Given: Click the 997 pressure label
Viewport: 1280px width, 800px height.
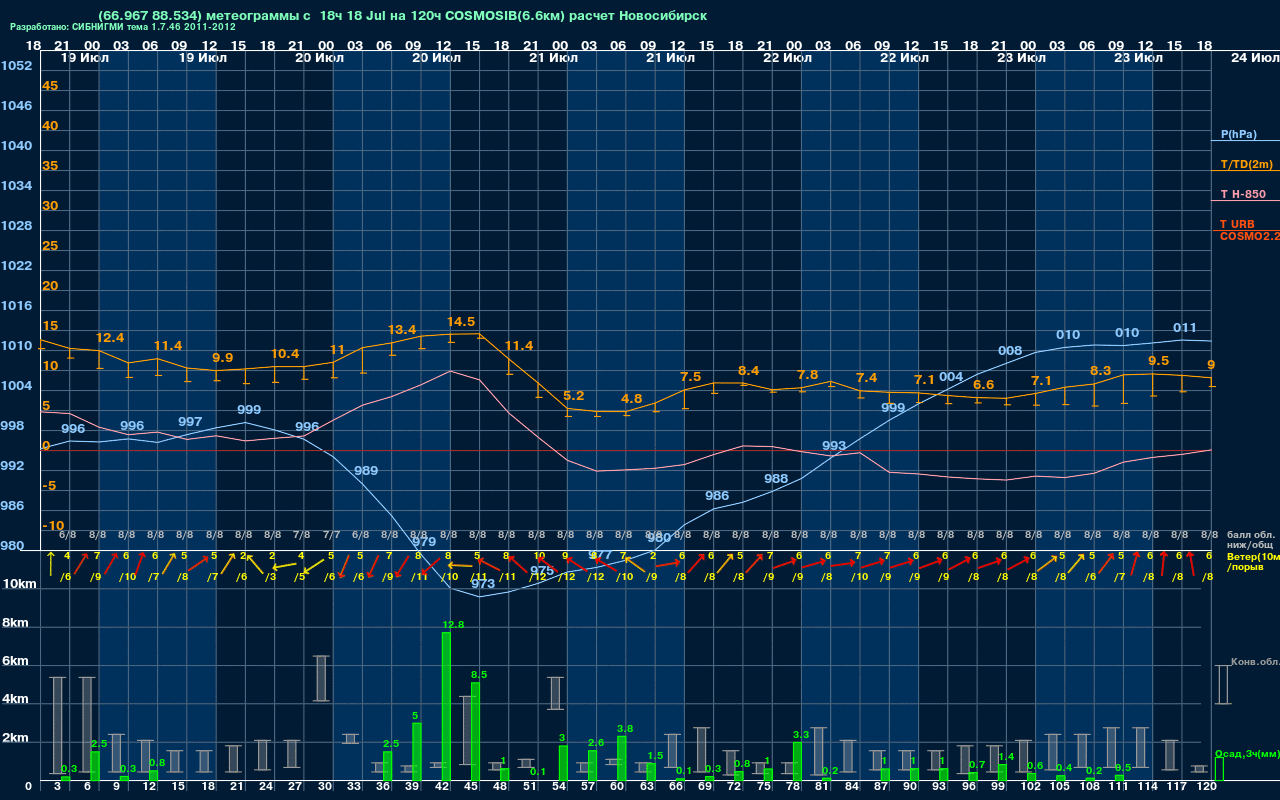Looking at the screenshot, I should coord(190,422).
